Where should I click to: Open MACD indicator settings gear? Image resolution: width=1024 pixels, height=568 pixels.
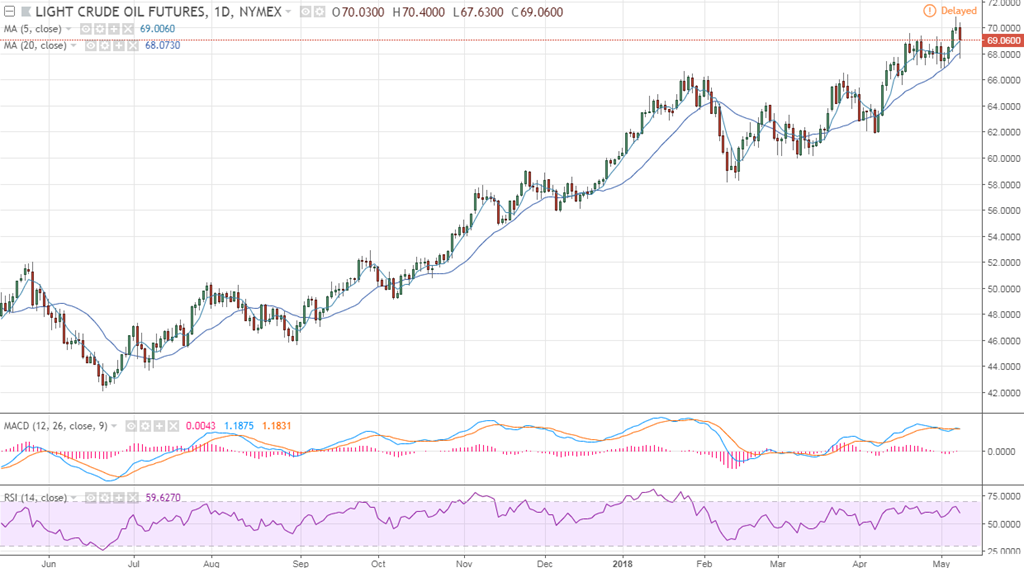pos(146,425)
